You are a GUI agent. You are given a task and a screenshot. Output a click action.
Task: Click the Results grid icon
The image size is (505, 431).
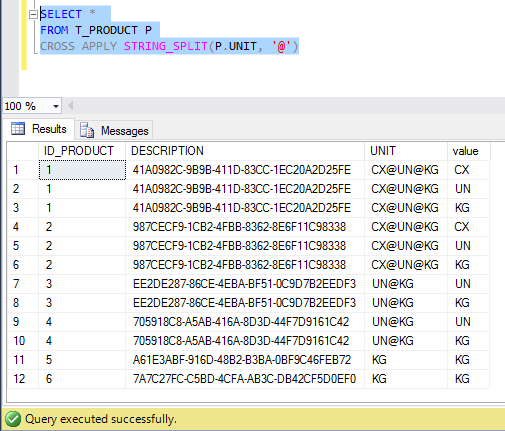click(18, 129)
